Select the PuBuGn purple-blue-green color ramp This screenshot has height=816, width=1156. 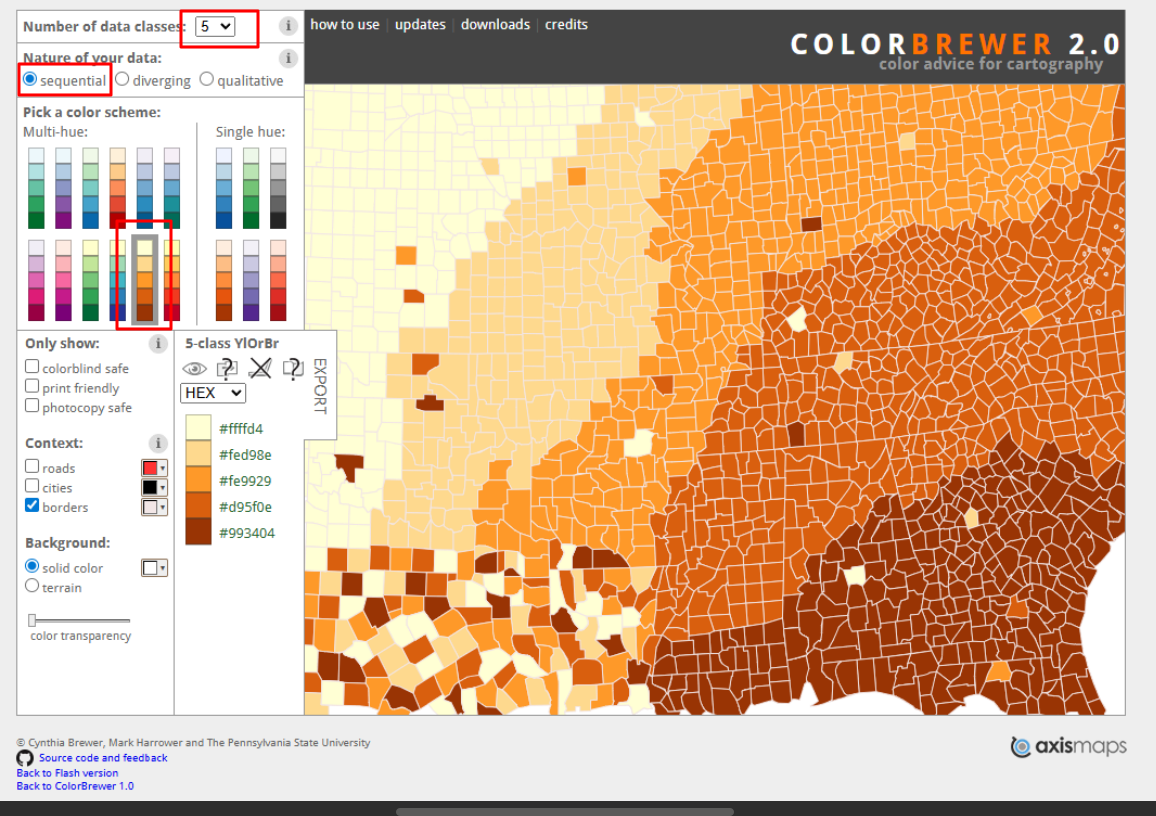(x=172, y=188)
